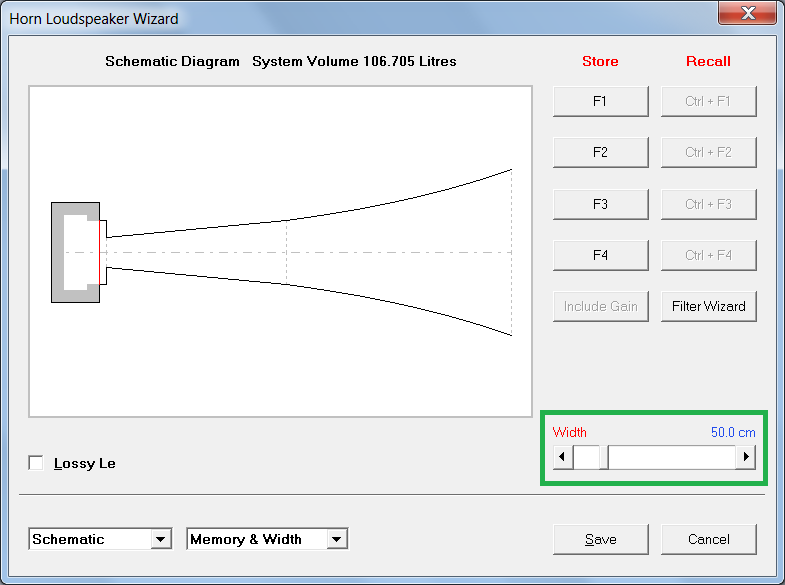
Task: Click the System Volume 106.705 Litres text
Action: coord(354,62)
